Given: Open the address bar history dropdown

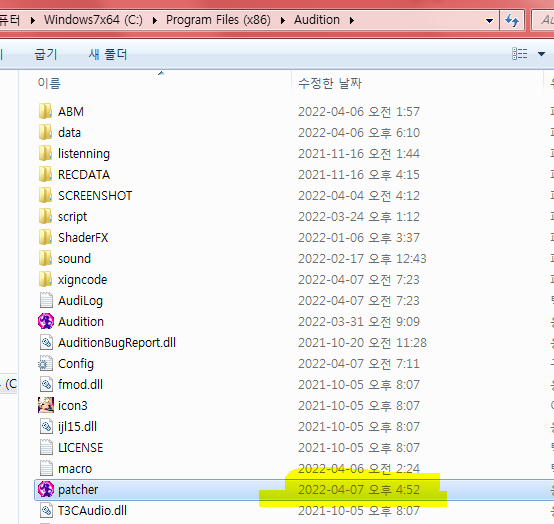Looking at the screenshot, I should point(489,20).
